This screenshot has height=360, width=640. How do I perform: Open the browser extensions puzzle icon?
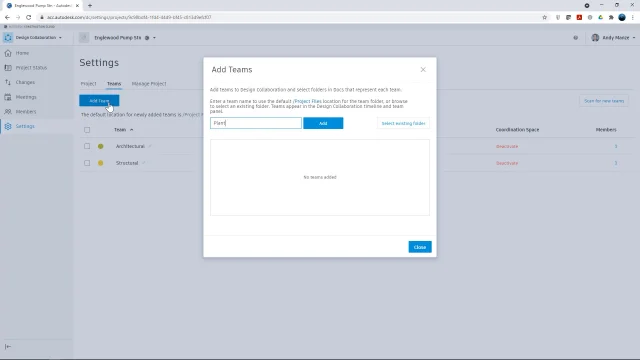(611, 18)
